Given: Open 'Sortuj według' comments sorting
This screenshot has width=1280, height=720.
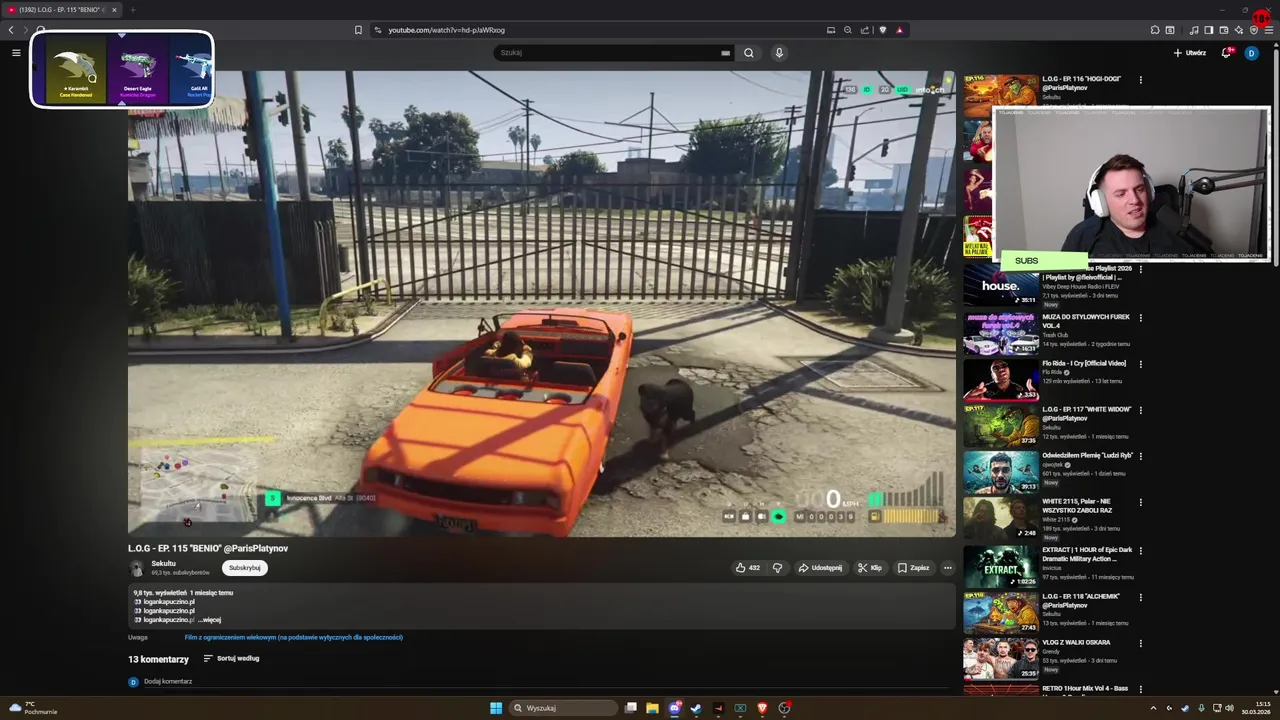Looking at the screenshot, I should click(x=232, y=659).
